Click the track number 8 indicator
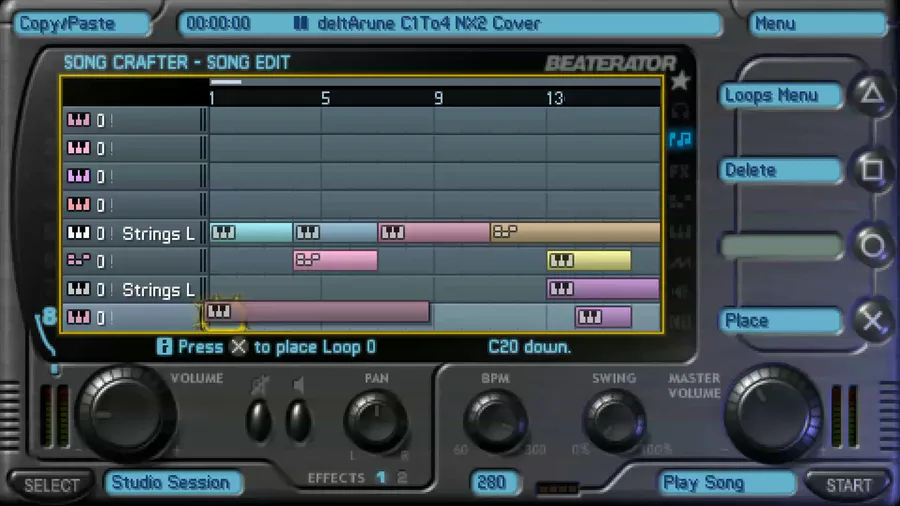The image size is (900, 506). click(49, 316)
